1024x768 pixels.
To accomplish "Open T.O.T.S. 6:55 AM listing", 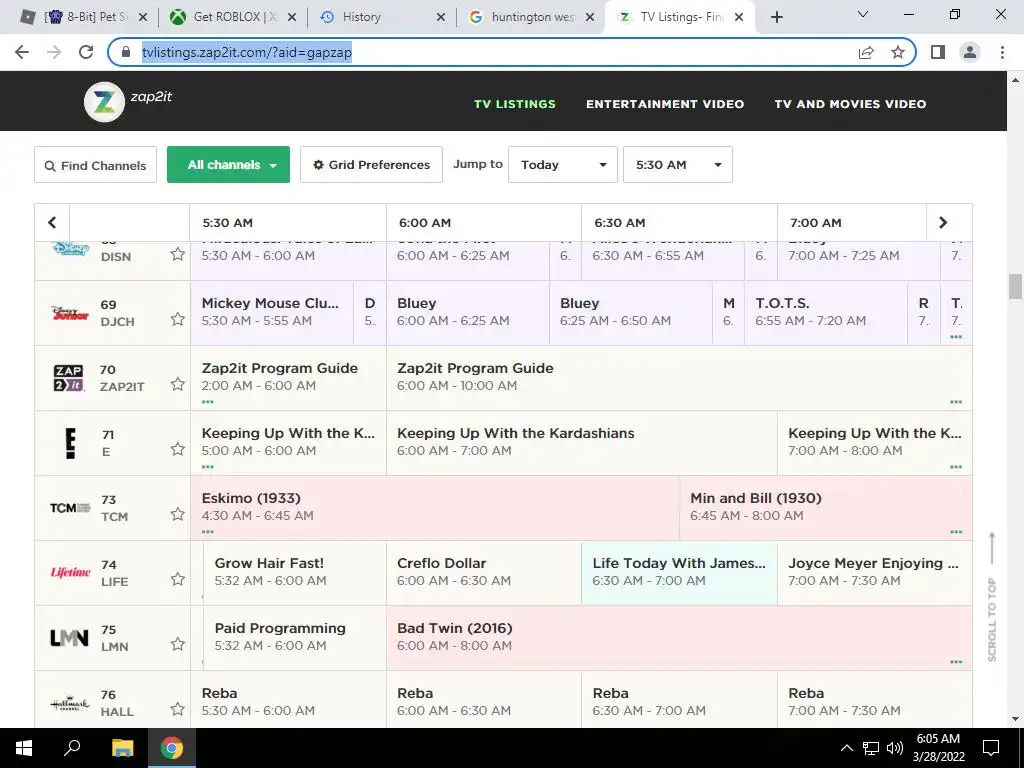I will 825,313.
